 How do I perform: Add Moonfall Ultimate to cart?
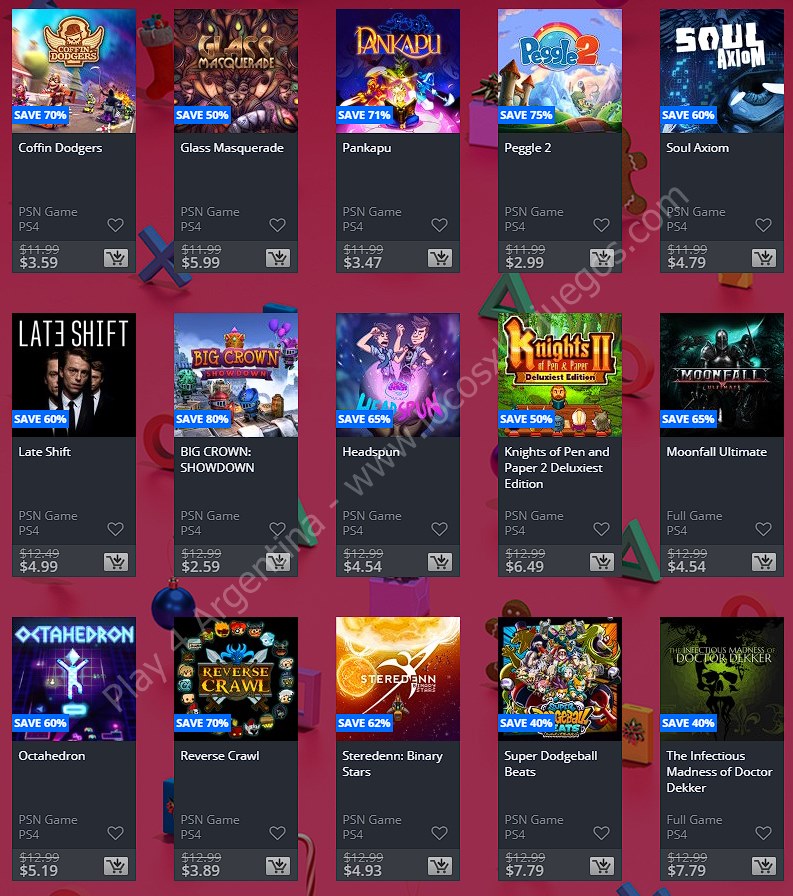pyautogui.click(x=764, y=562)
